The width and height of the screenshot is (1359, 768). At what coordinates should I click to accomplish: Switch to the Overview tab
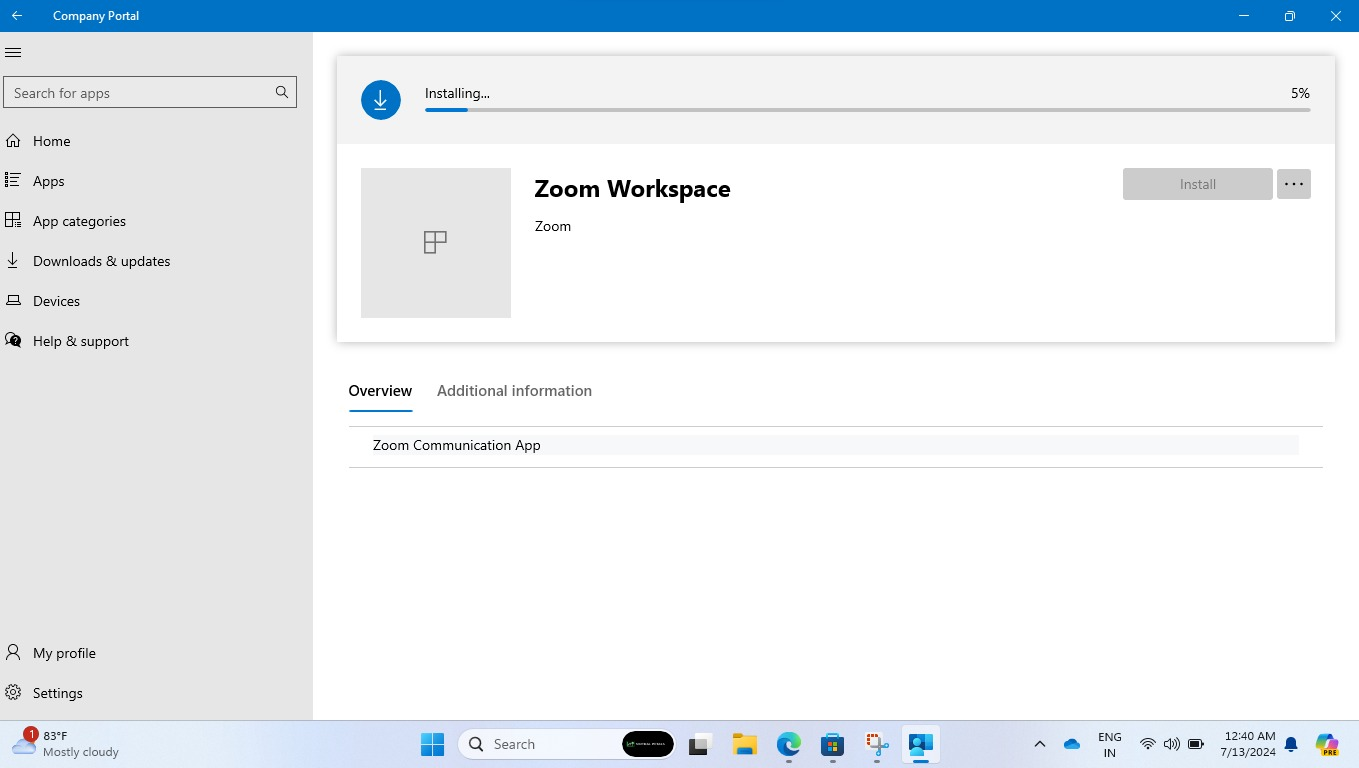point(380,391)
